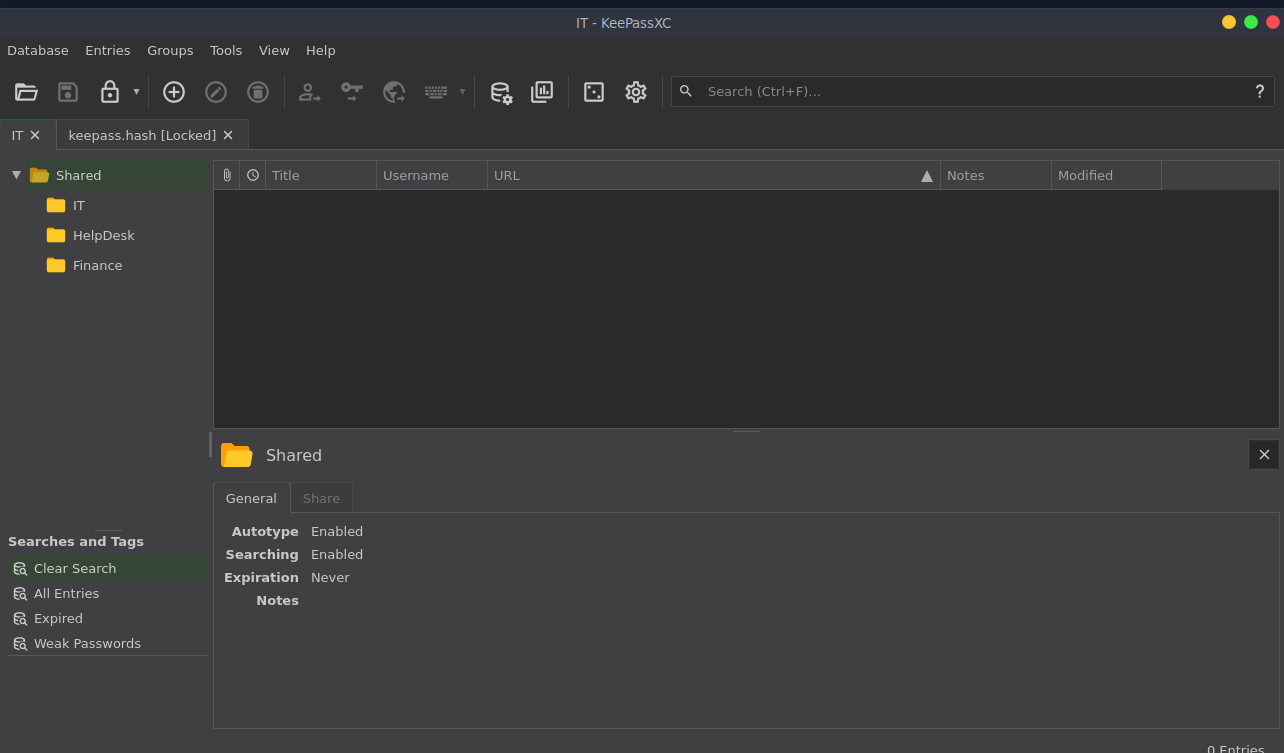Close the Shared preview panel
The image size is (1284, 753).
1264,455
